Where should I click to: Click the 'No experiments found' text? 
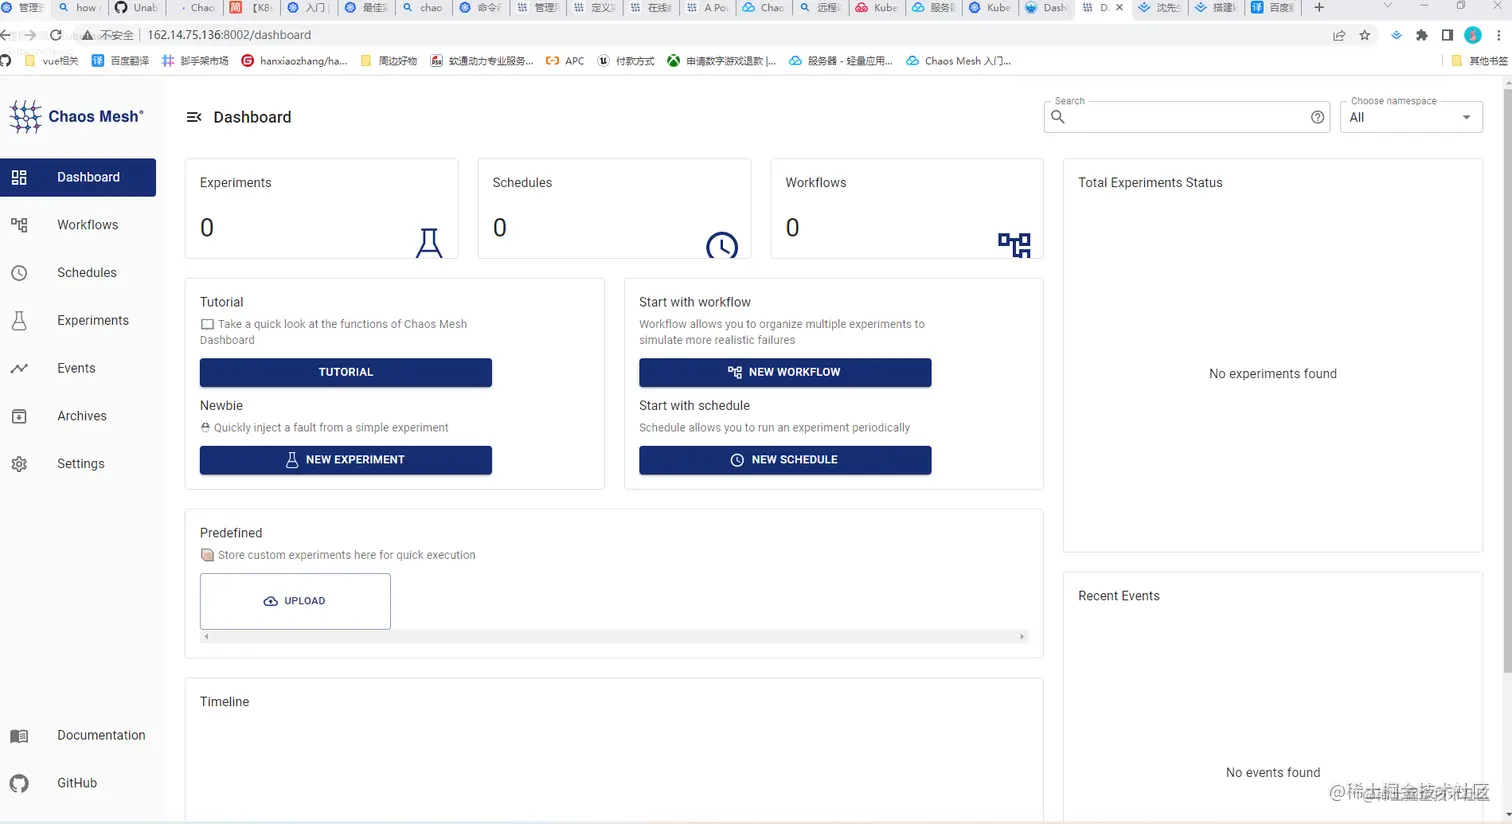pyautogui.click(x=1272, y=374)
